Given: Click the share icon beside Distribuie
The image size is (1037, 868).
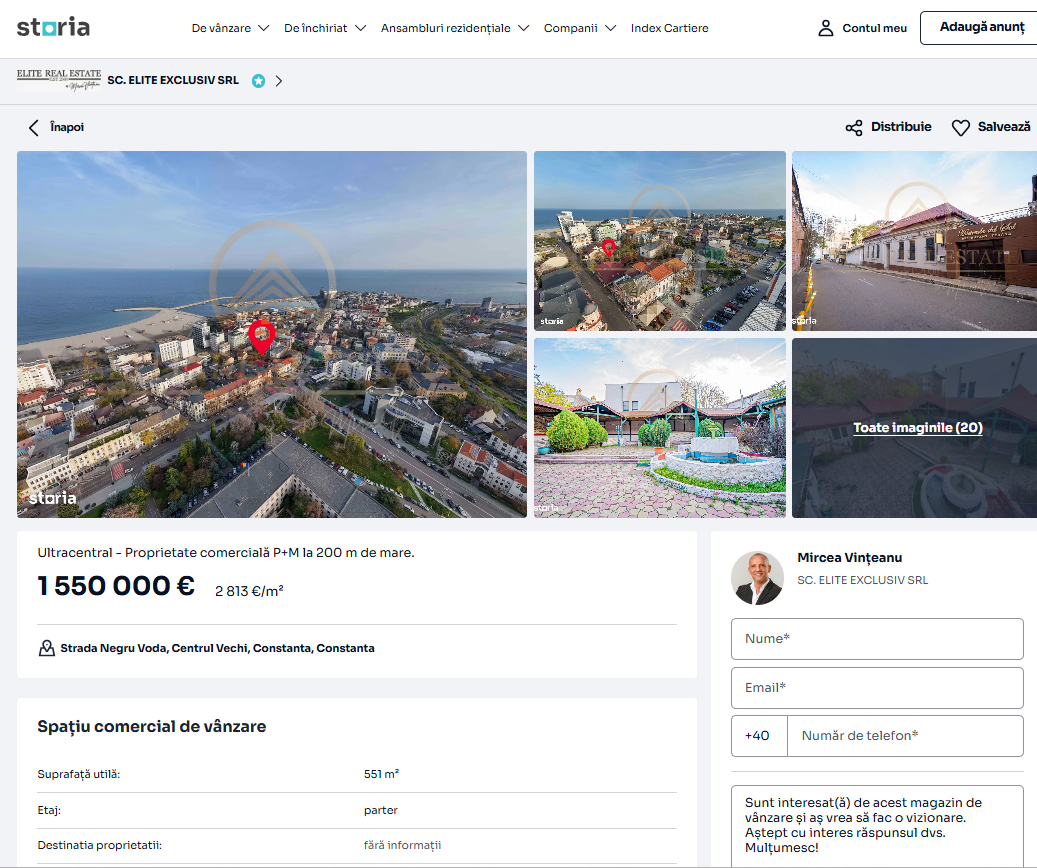Looking at the screenshot, I should [854, 128].
